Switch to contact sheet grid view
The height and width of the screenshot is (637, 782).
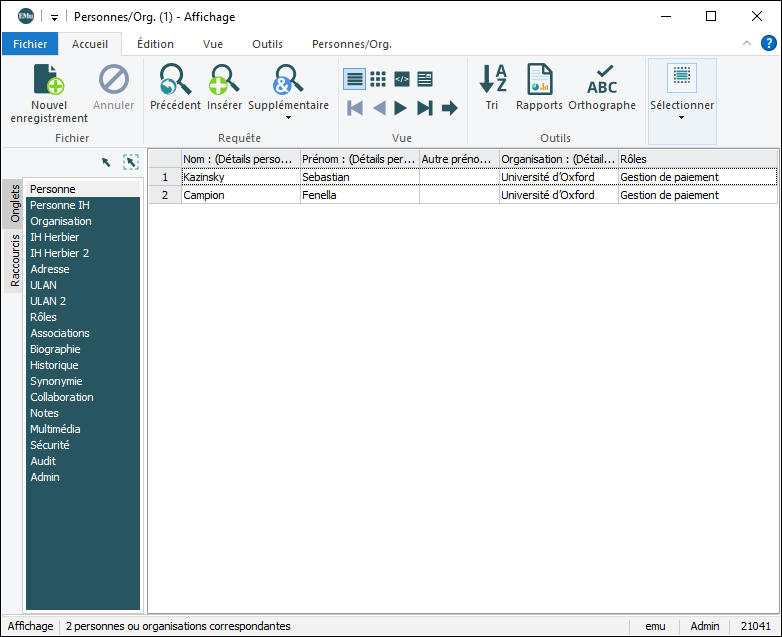pos(378,79)
